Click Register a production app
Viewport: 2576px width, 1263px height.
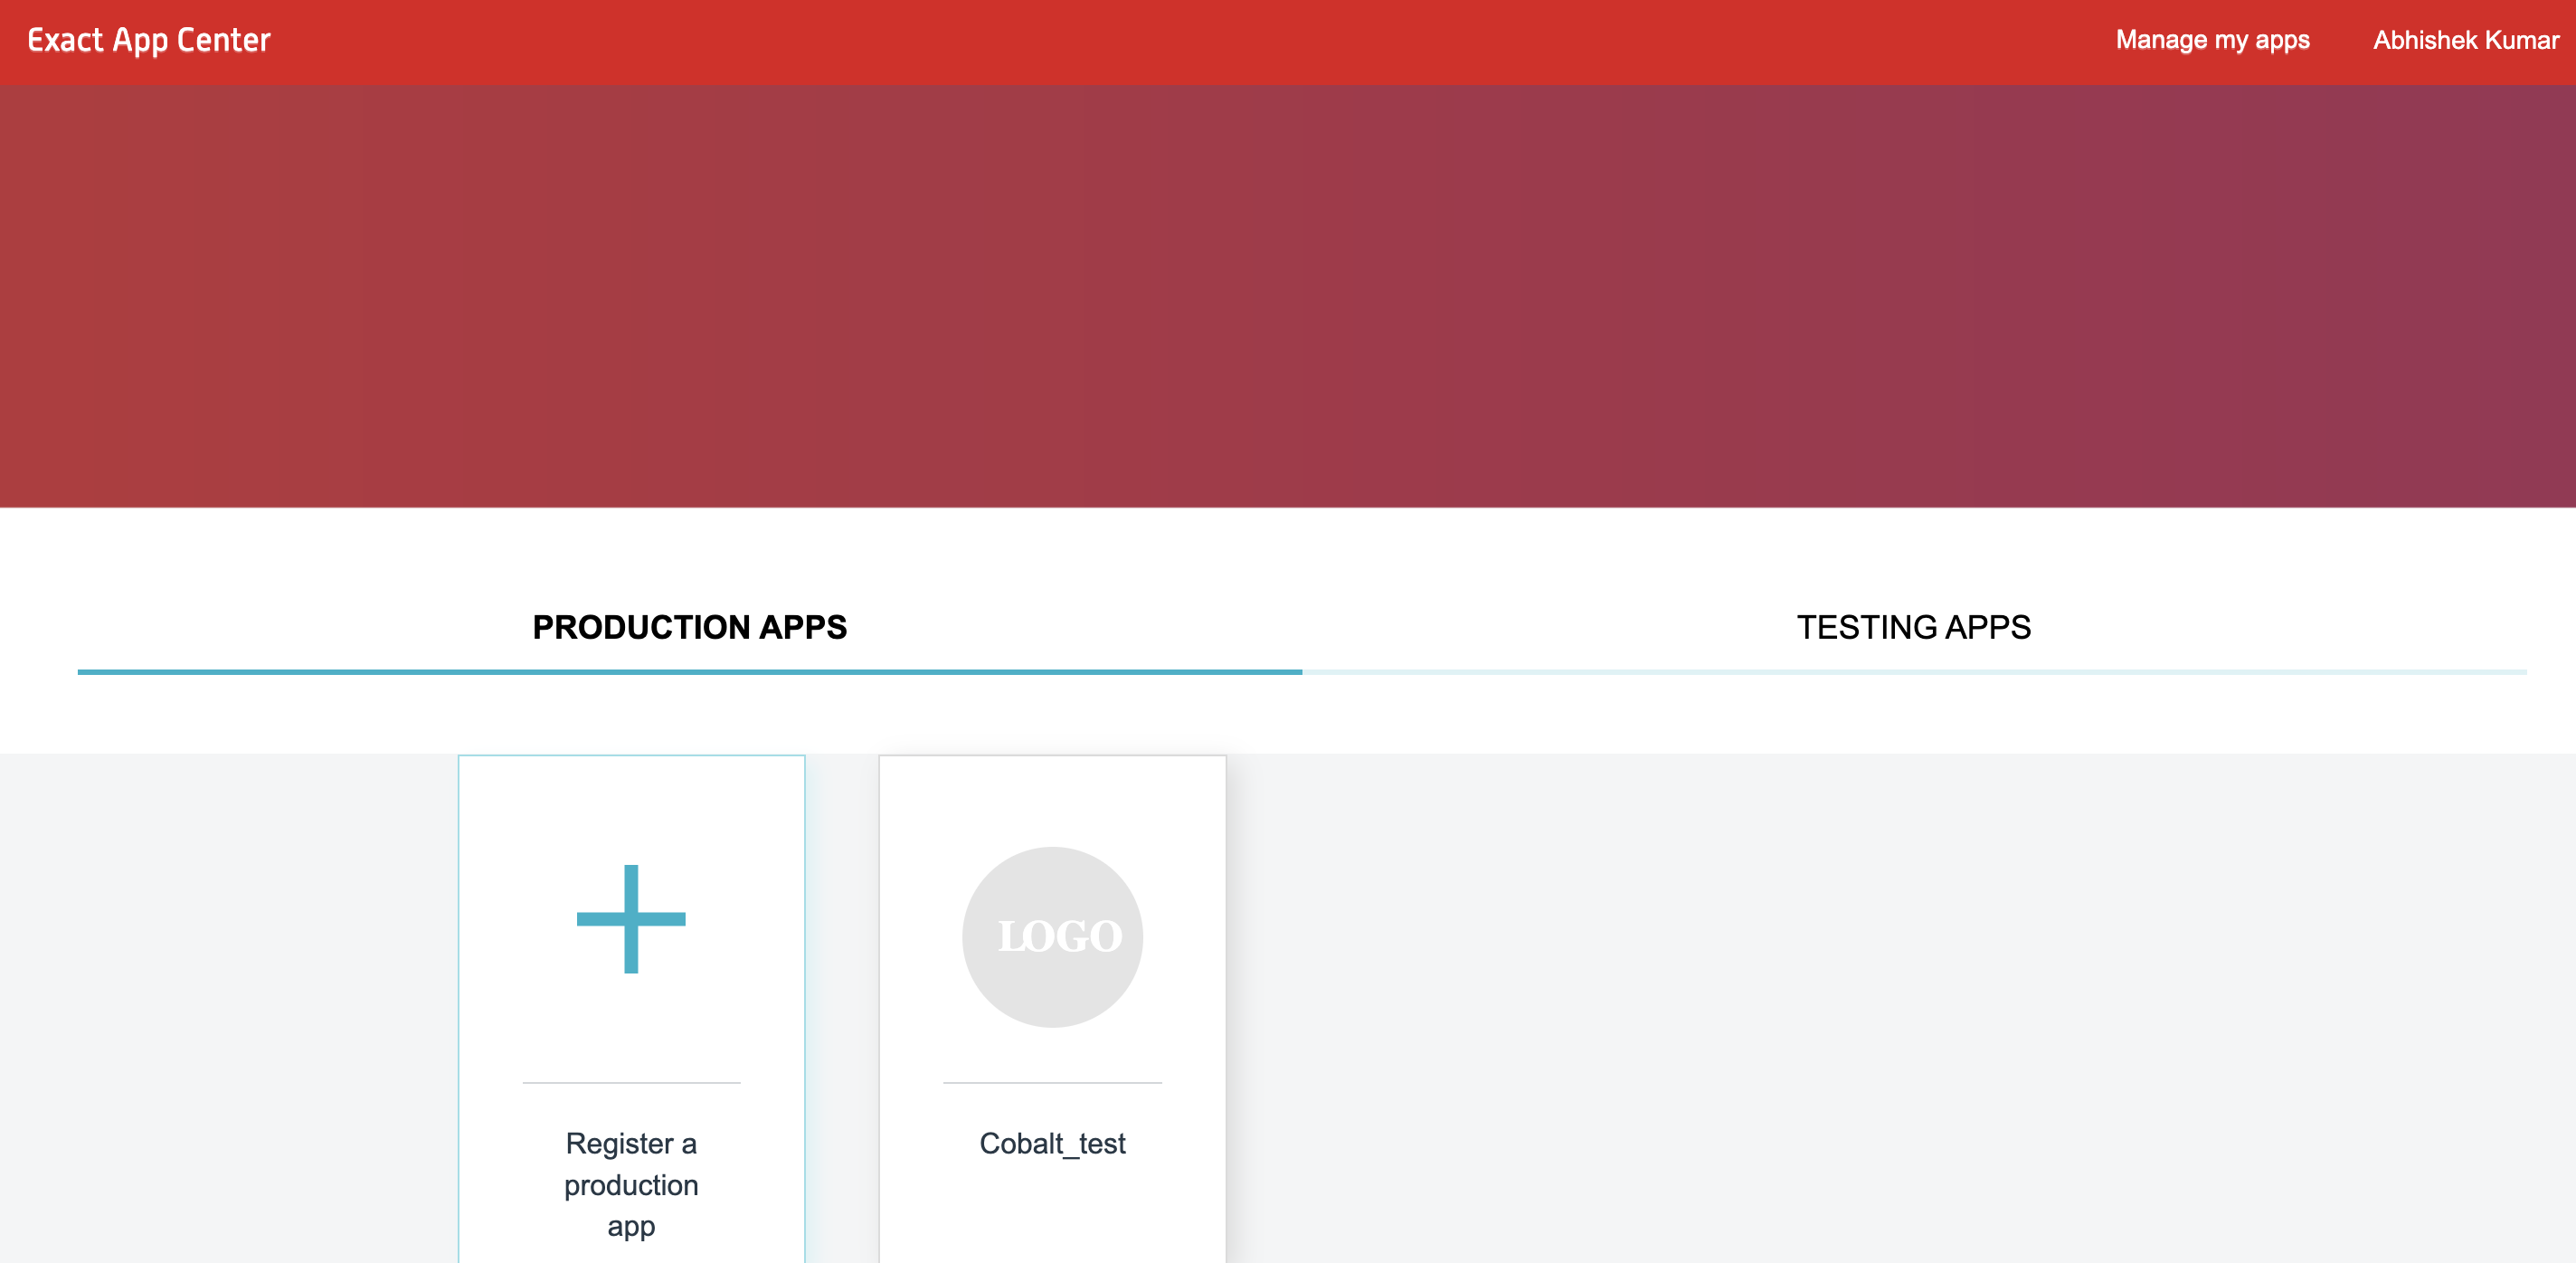631,1185
